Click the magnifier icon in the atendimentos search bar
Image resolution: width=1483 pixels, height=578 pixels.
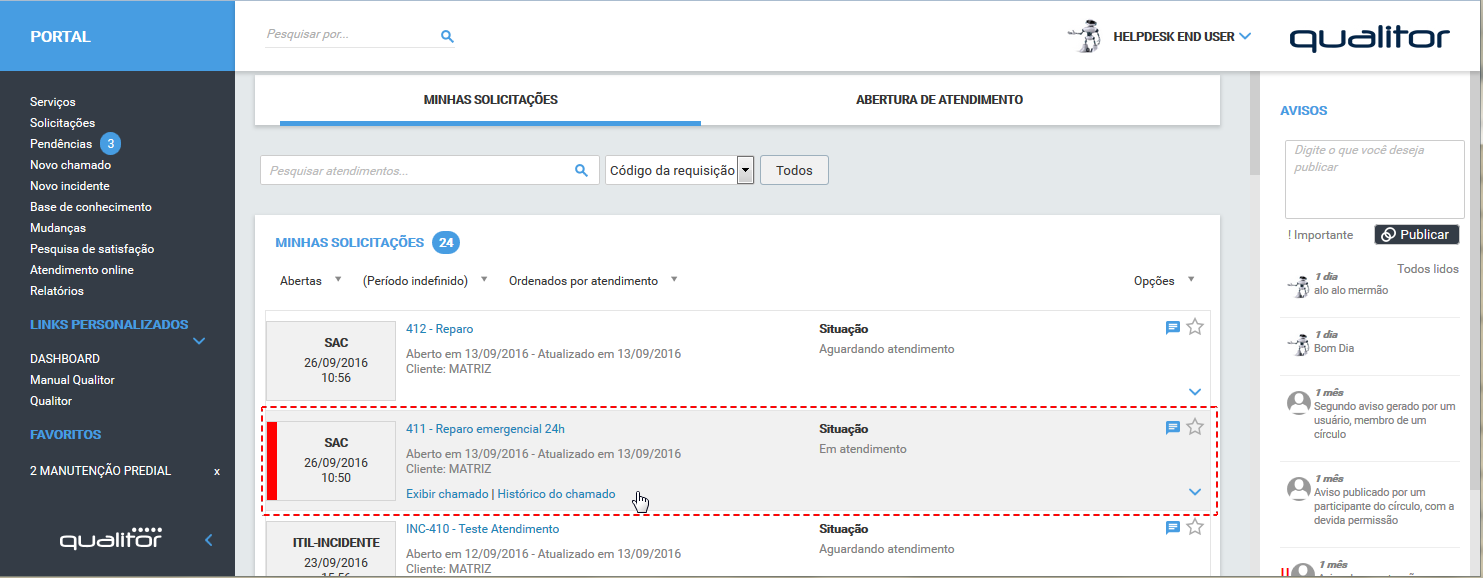580,170
